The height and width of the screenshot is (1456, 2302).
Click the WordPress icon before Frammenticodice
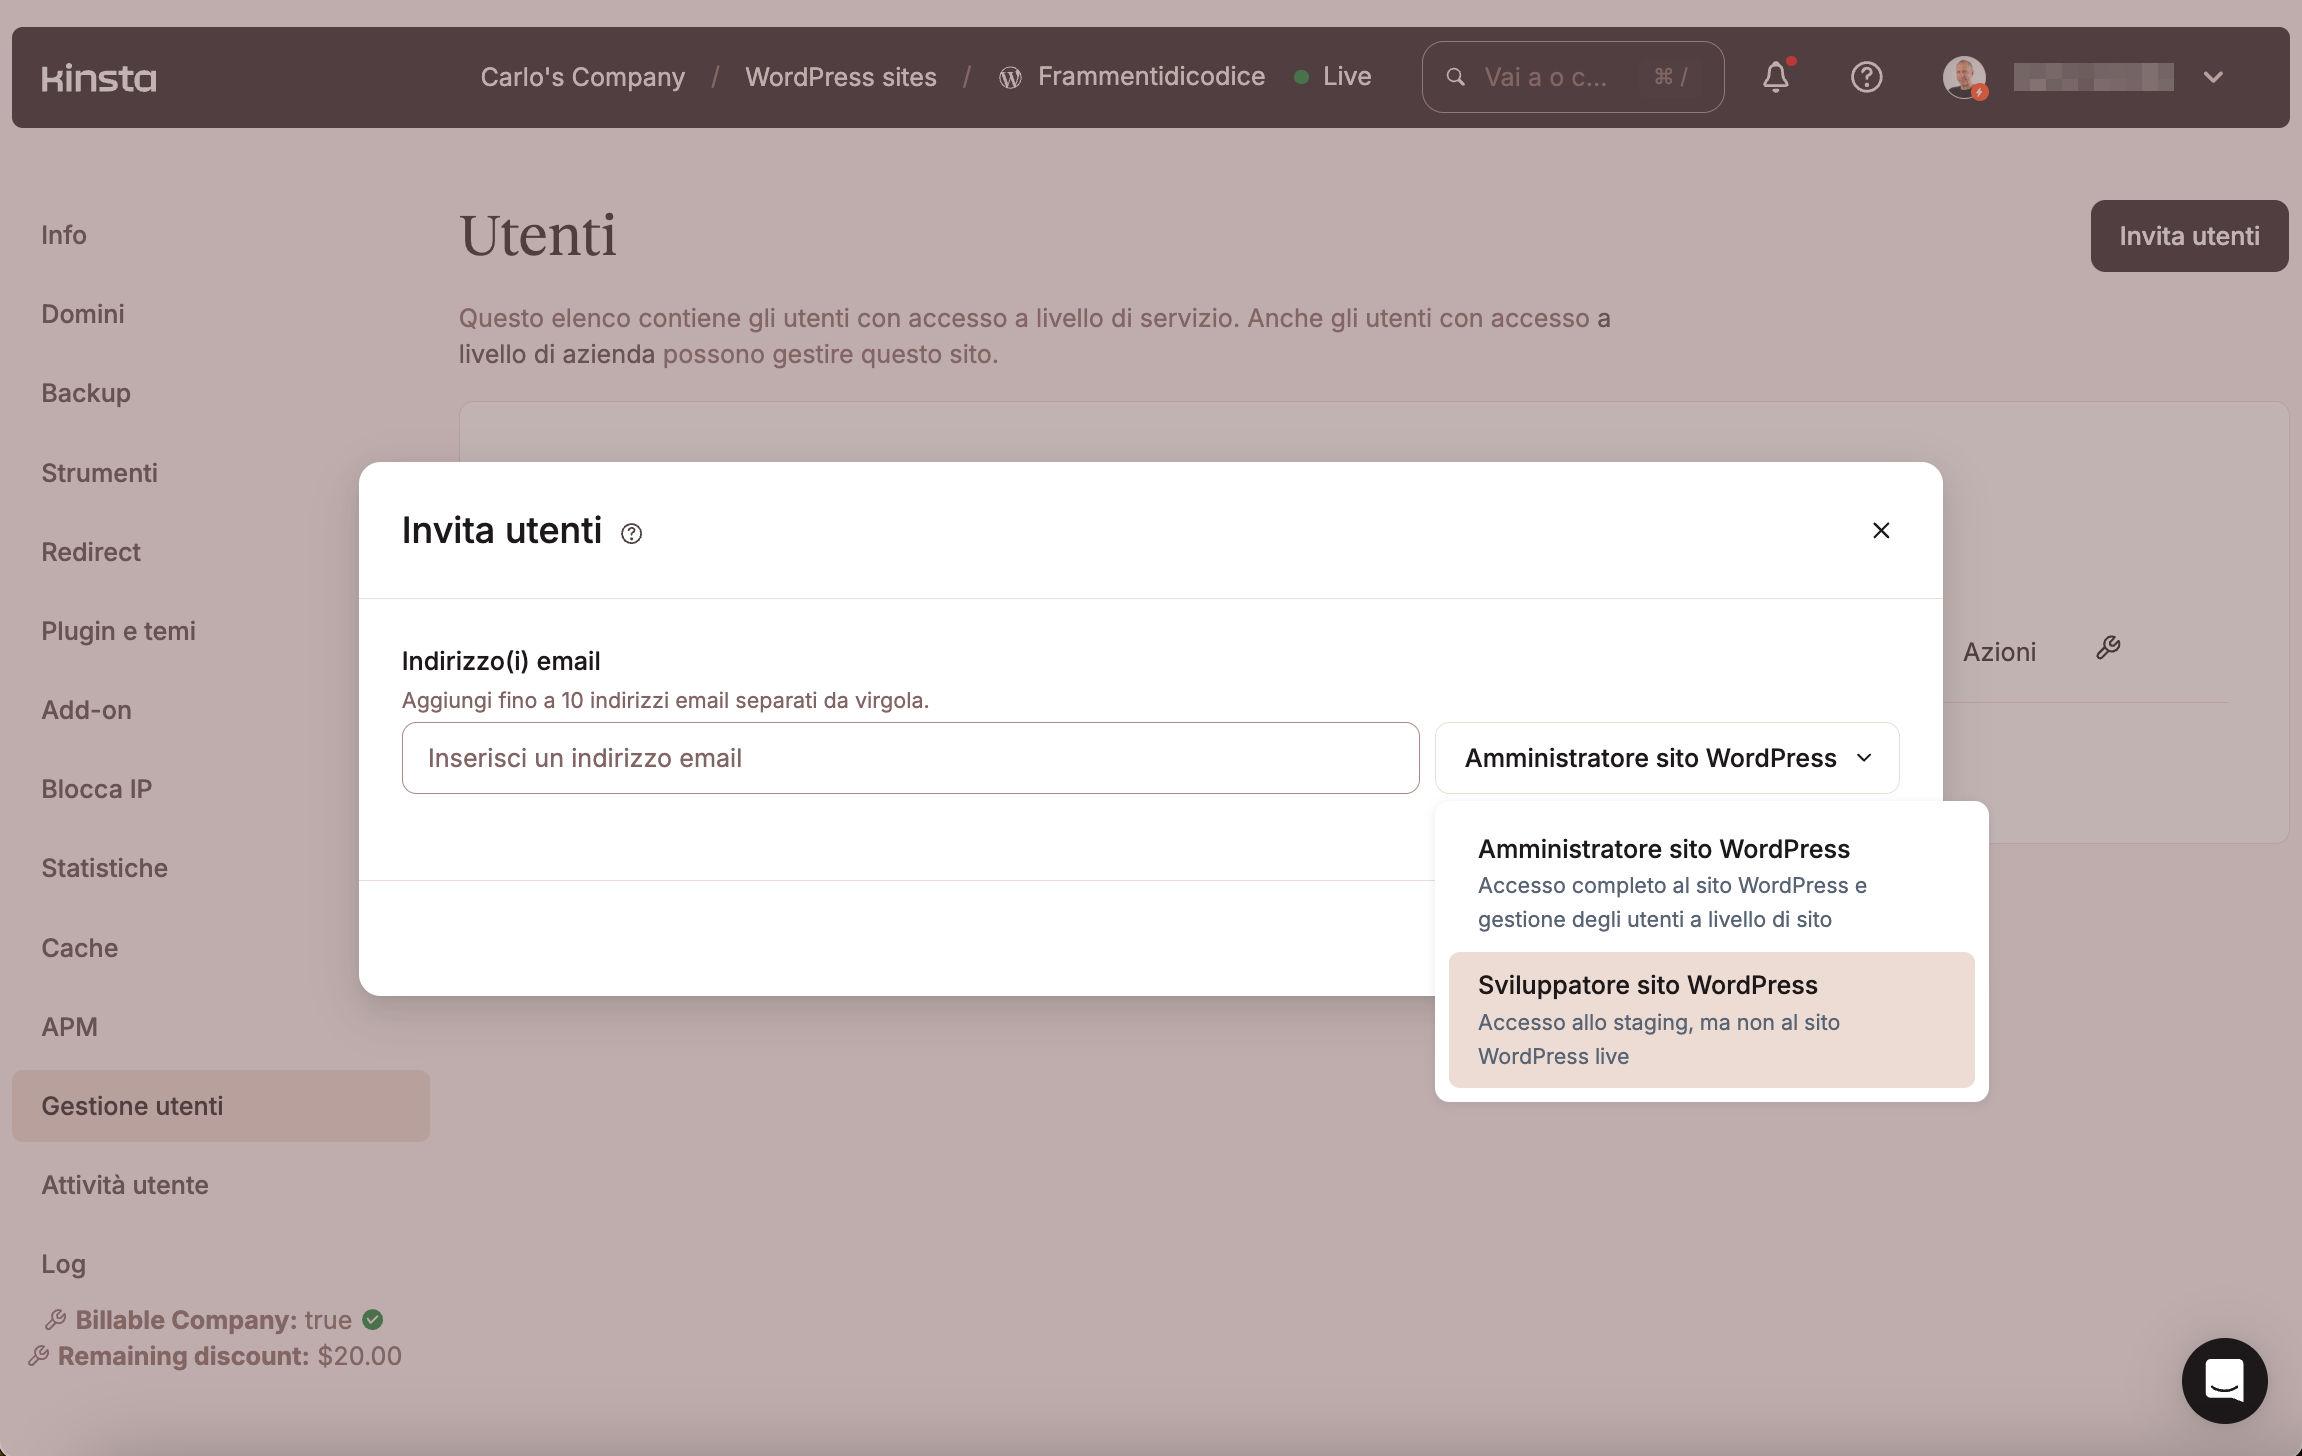(x=1010, y=78)
